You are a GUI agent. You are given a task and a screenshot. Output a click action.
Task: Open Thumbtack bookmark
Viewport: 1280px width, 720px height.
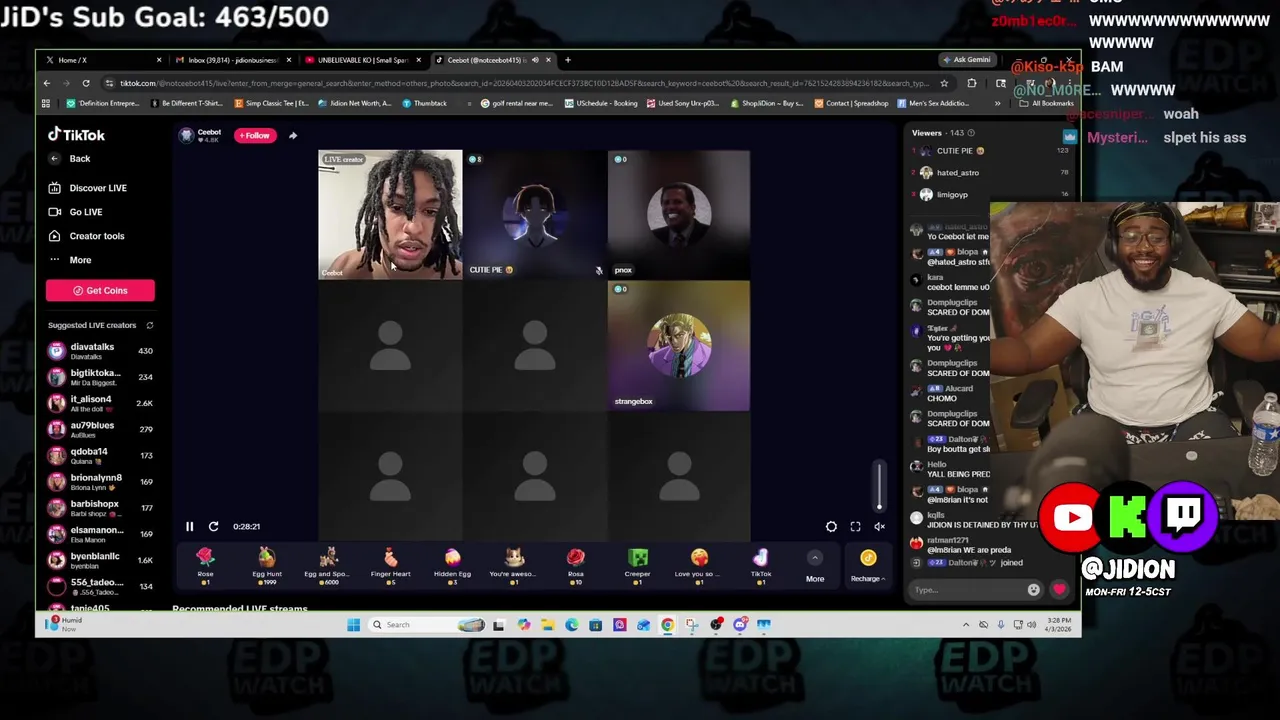tap(425, 103)
